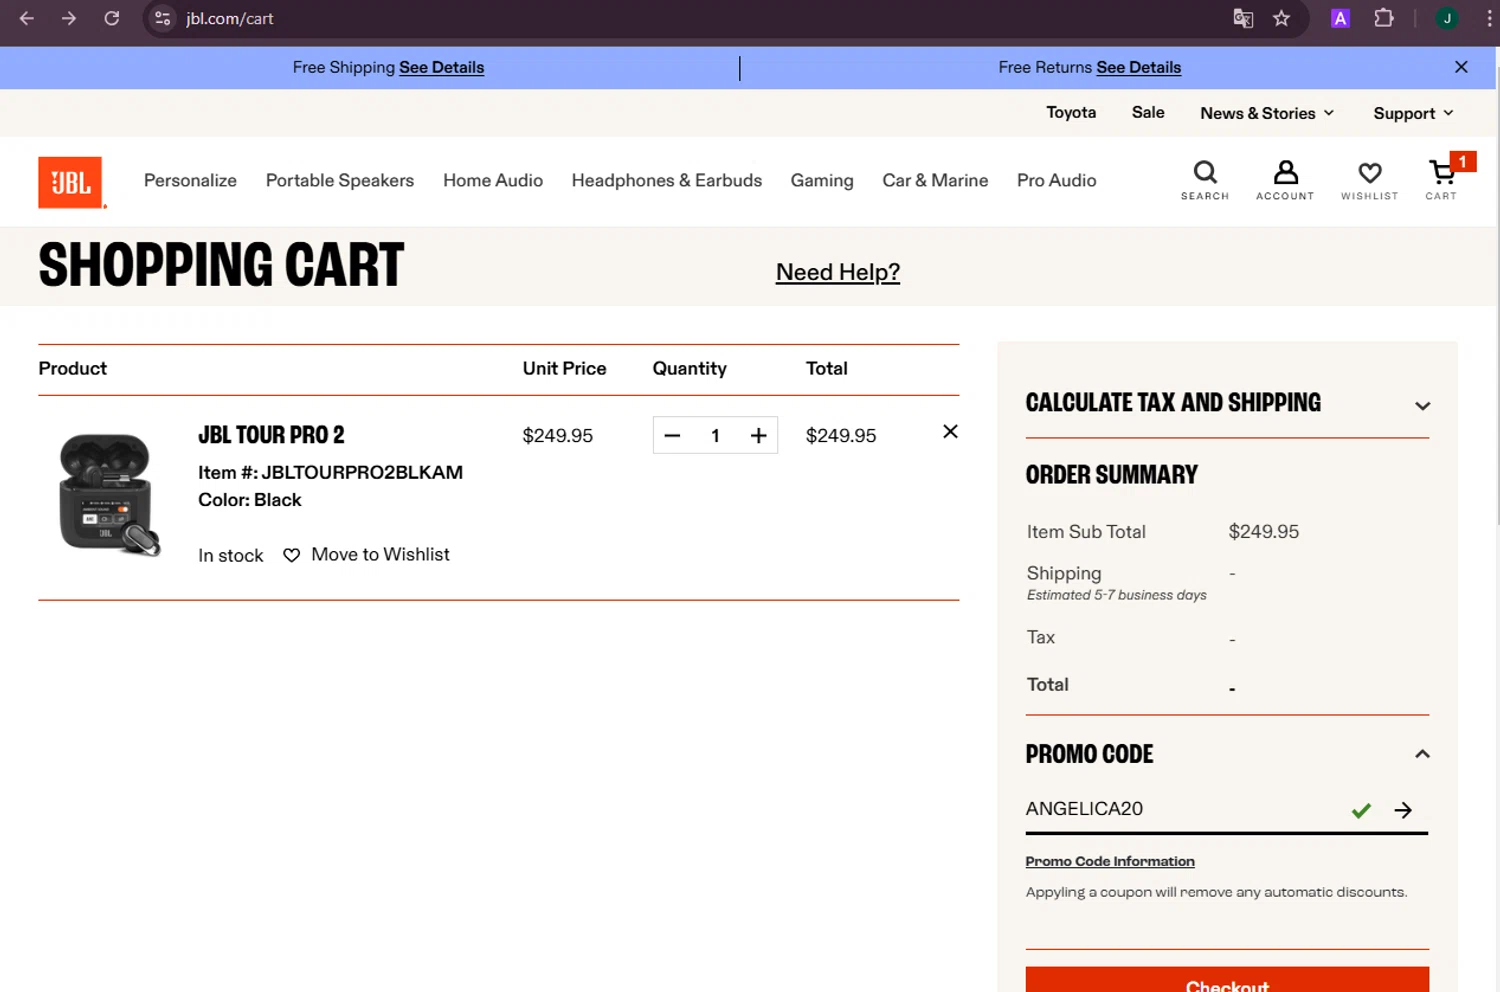Click the address bar URL jbl.com/cart
Viewport: 1500px width, 992px height.
230,18
